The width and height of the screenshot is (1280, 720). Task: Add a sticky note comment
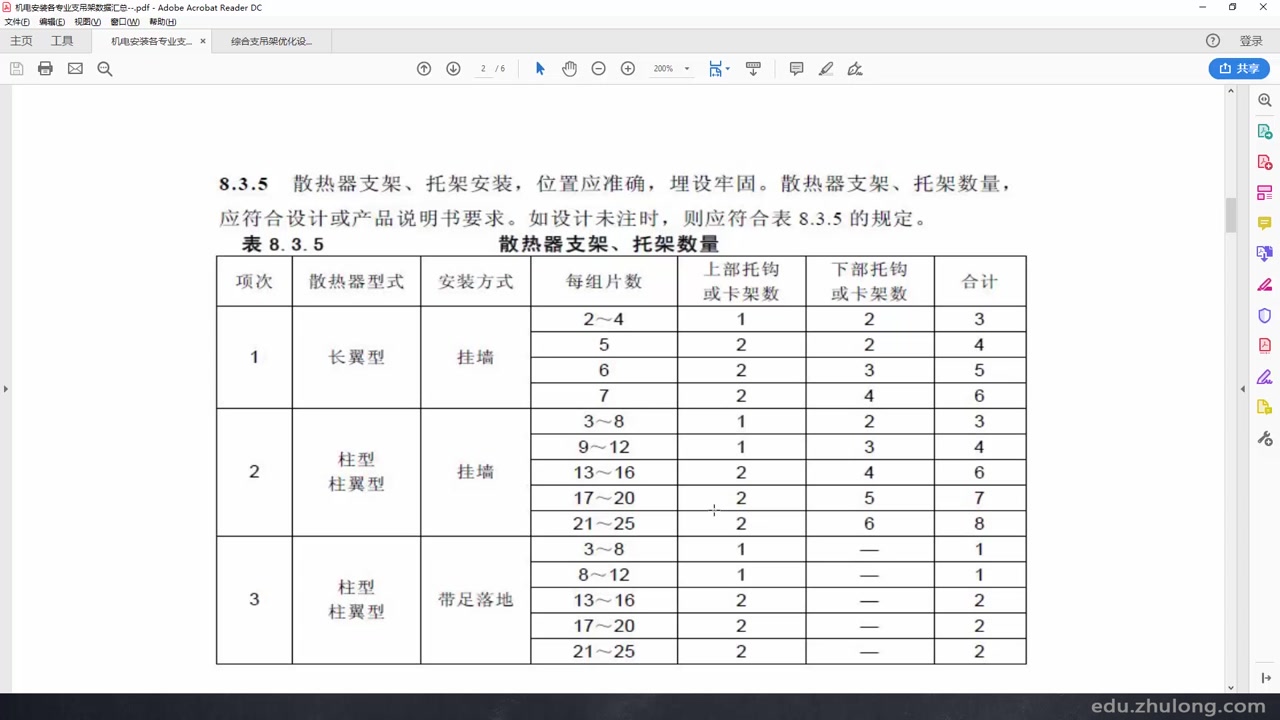[796, 69]
